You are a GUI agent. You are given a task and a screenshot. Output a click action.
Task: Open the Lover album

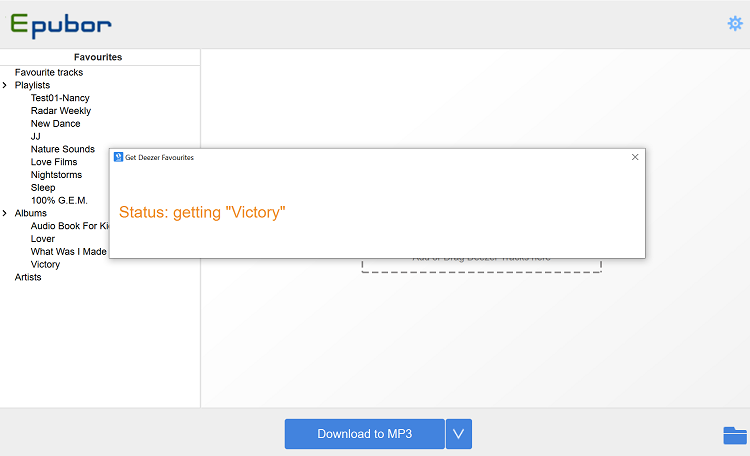pyautogui.click(x=43, y=239)
